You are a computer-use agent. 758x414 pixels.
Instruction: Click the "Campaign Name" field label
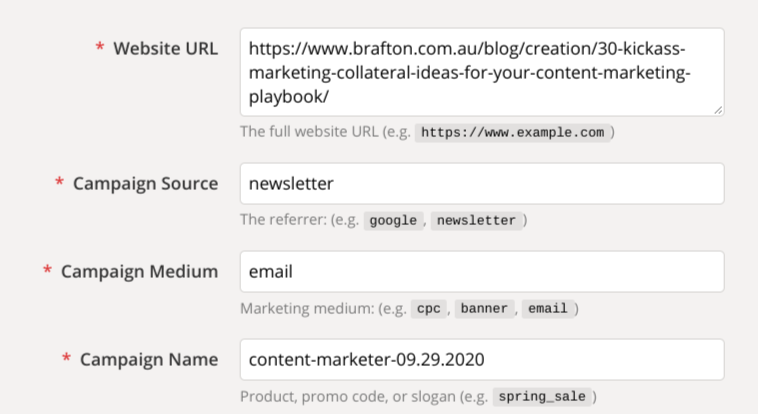click(149, 360)
